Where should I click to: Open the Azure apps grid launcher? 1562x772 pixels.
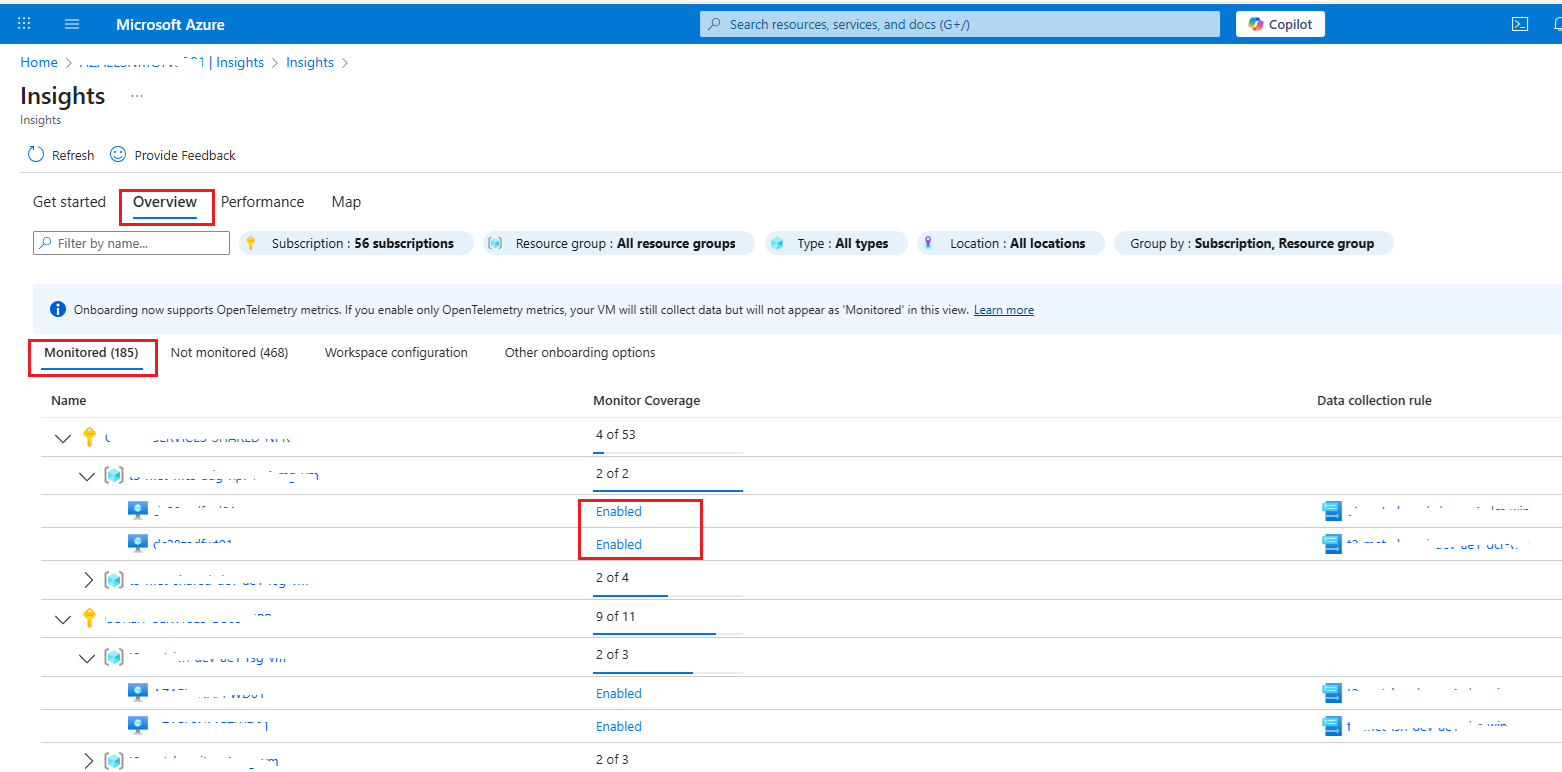point(24,24)
